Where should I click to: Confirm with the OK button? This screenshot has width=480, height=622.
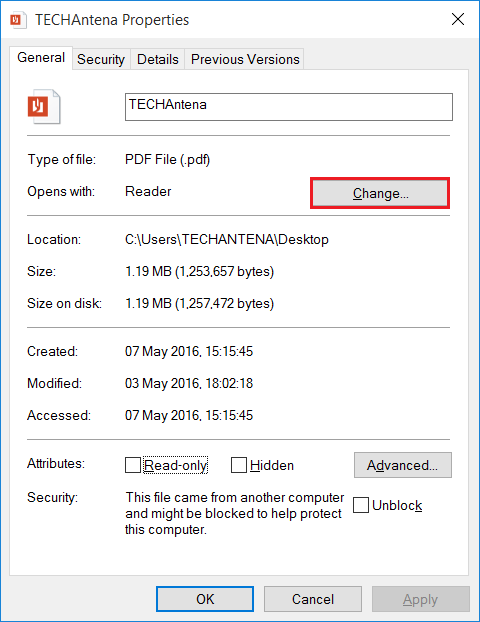click(x=205, y=599)
